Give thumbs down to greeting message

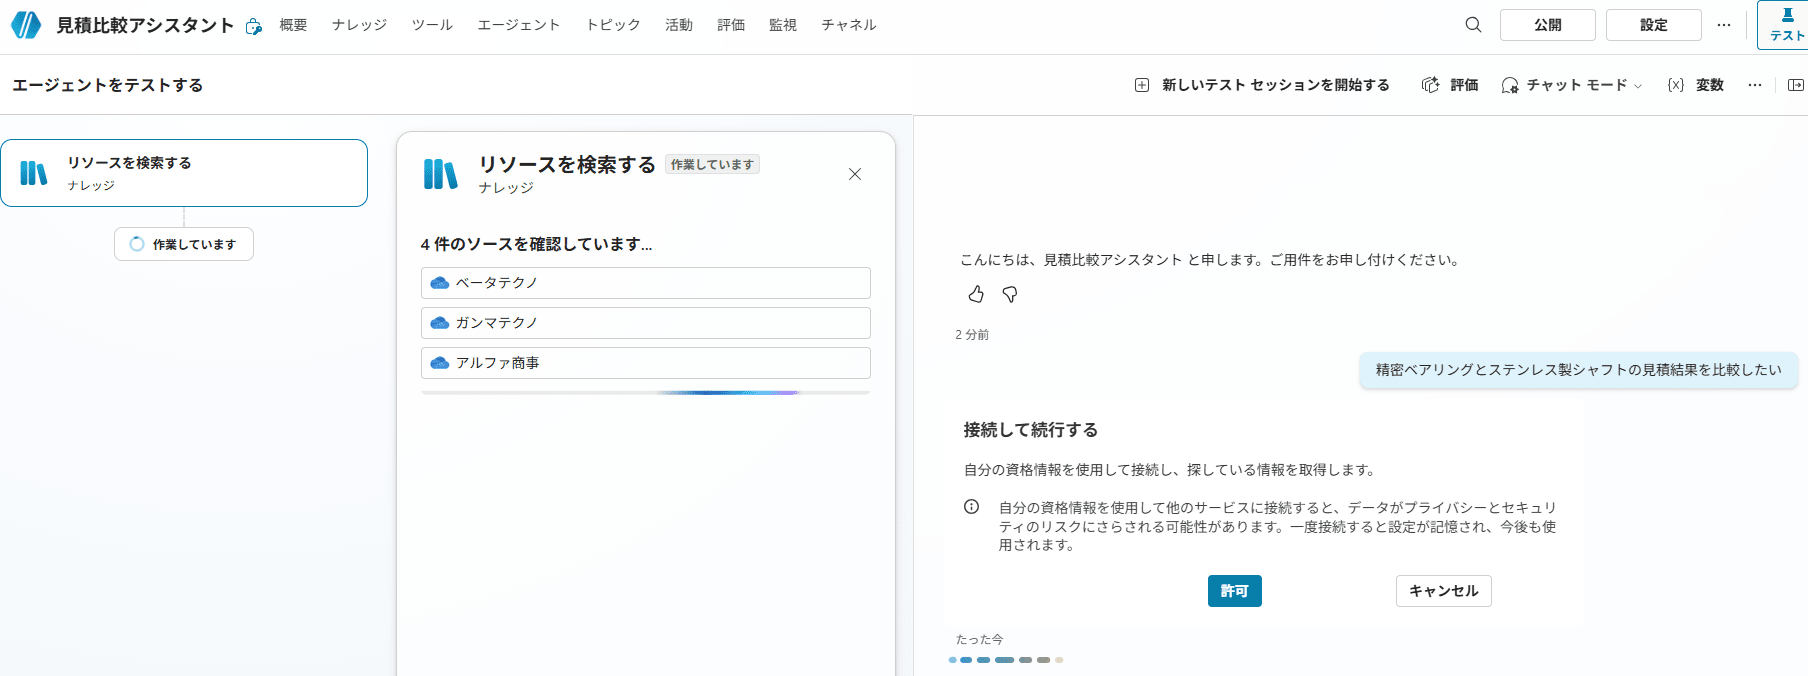pyautogui.click(x=1010, y=294)
